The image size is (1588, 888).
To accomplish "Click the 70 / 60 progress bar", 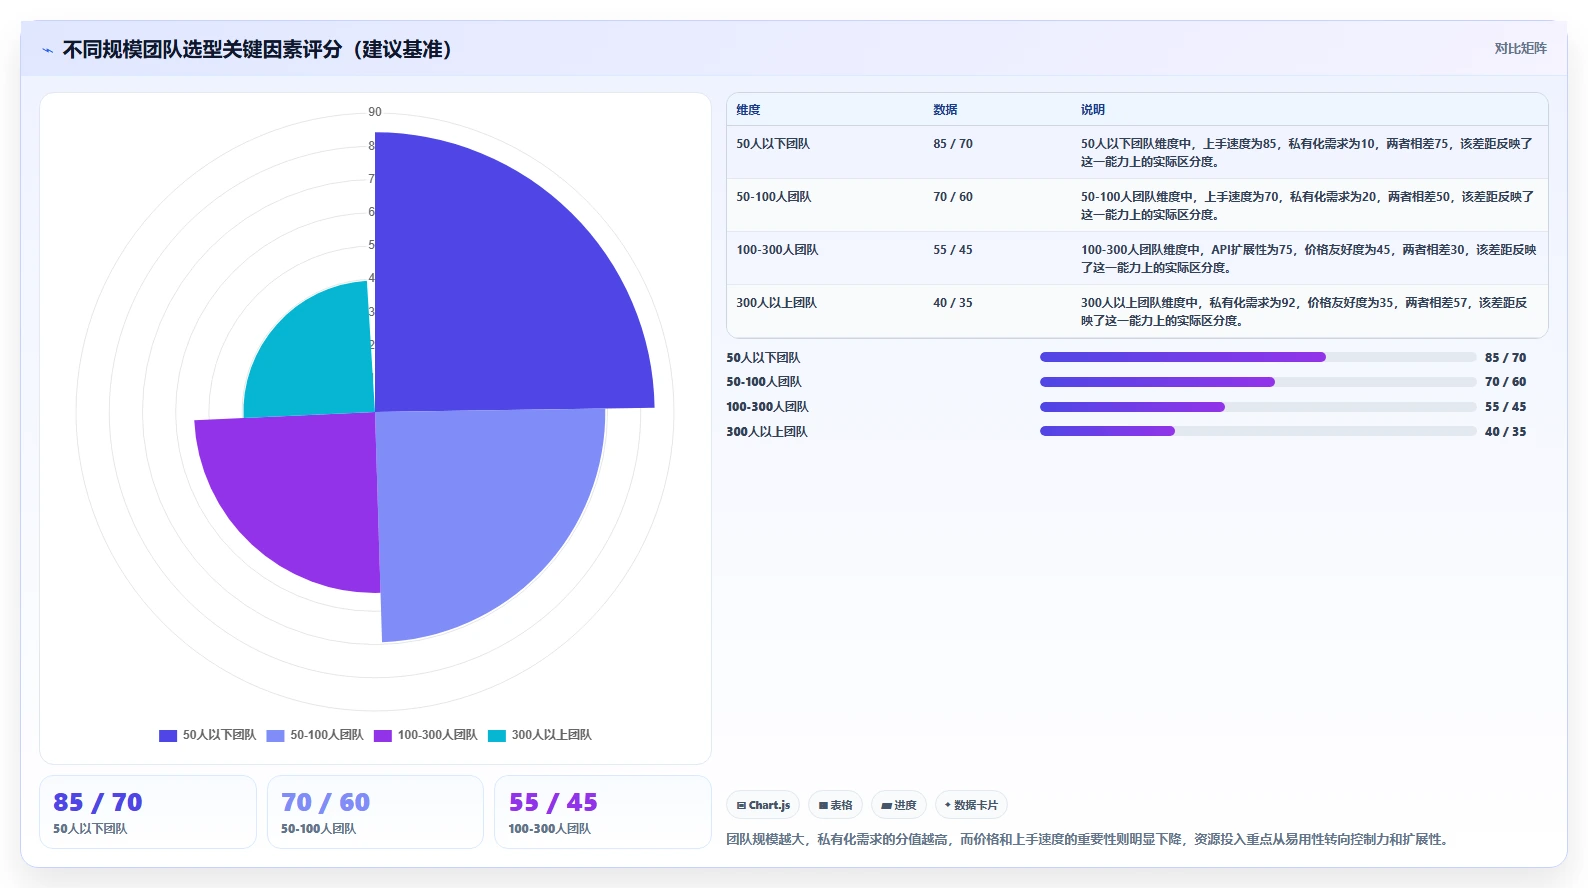I will [x=1258, y=382].
